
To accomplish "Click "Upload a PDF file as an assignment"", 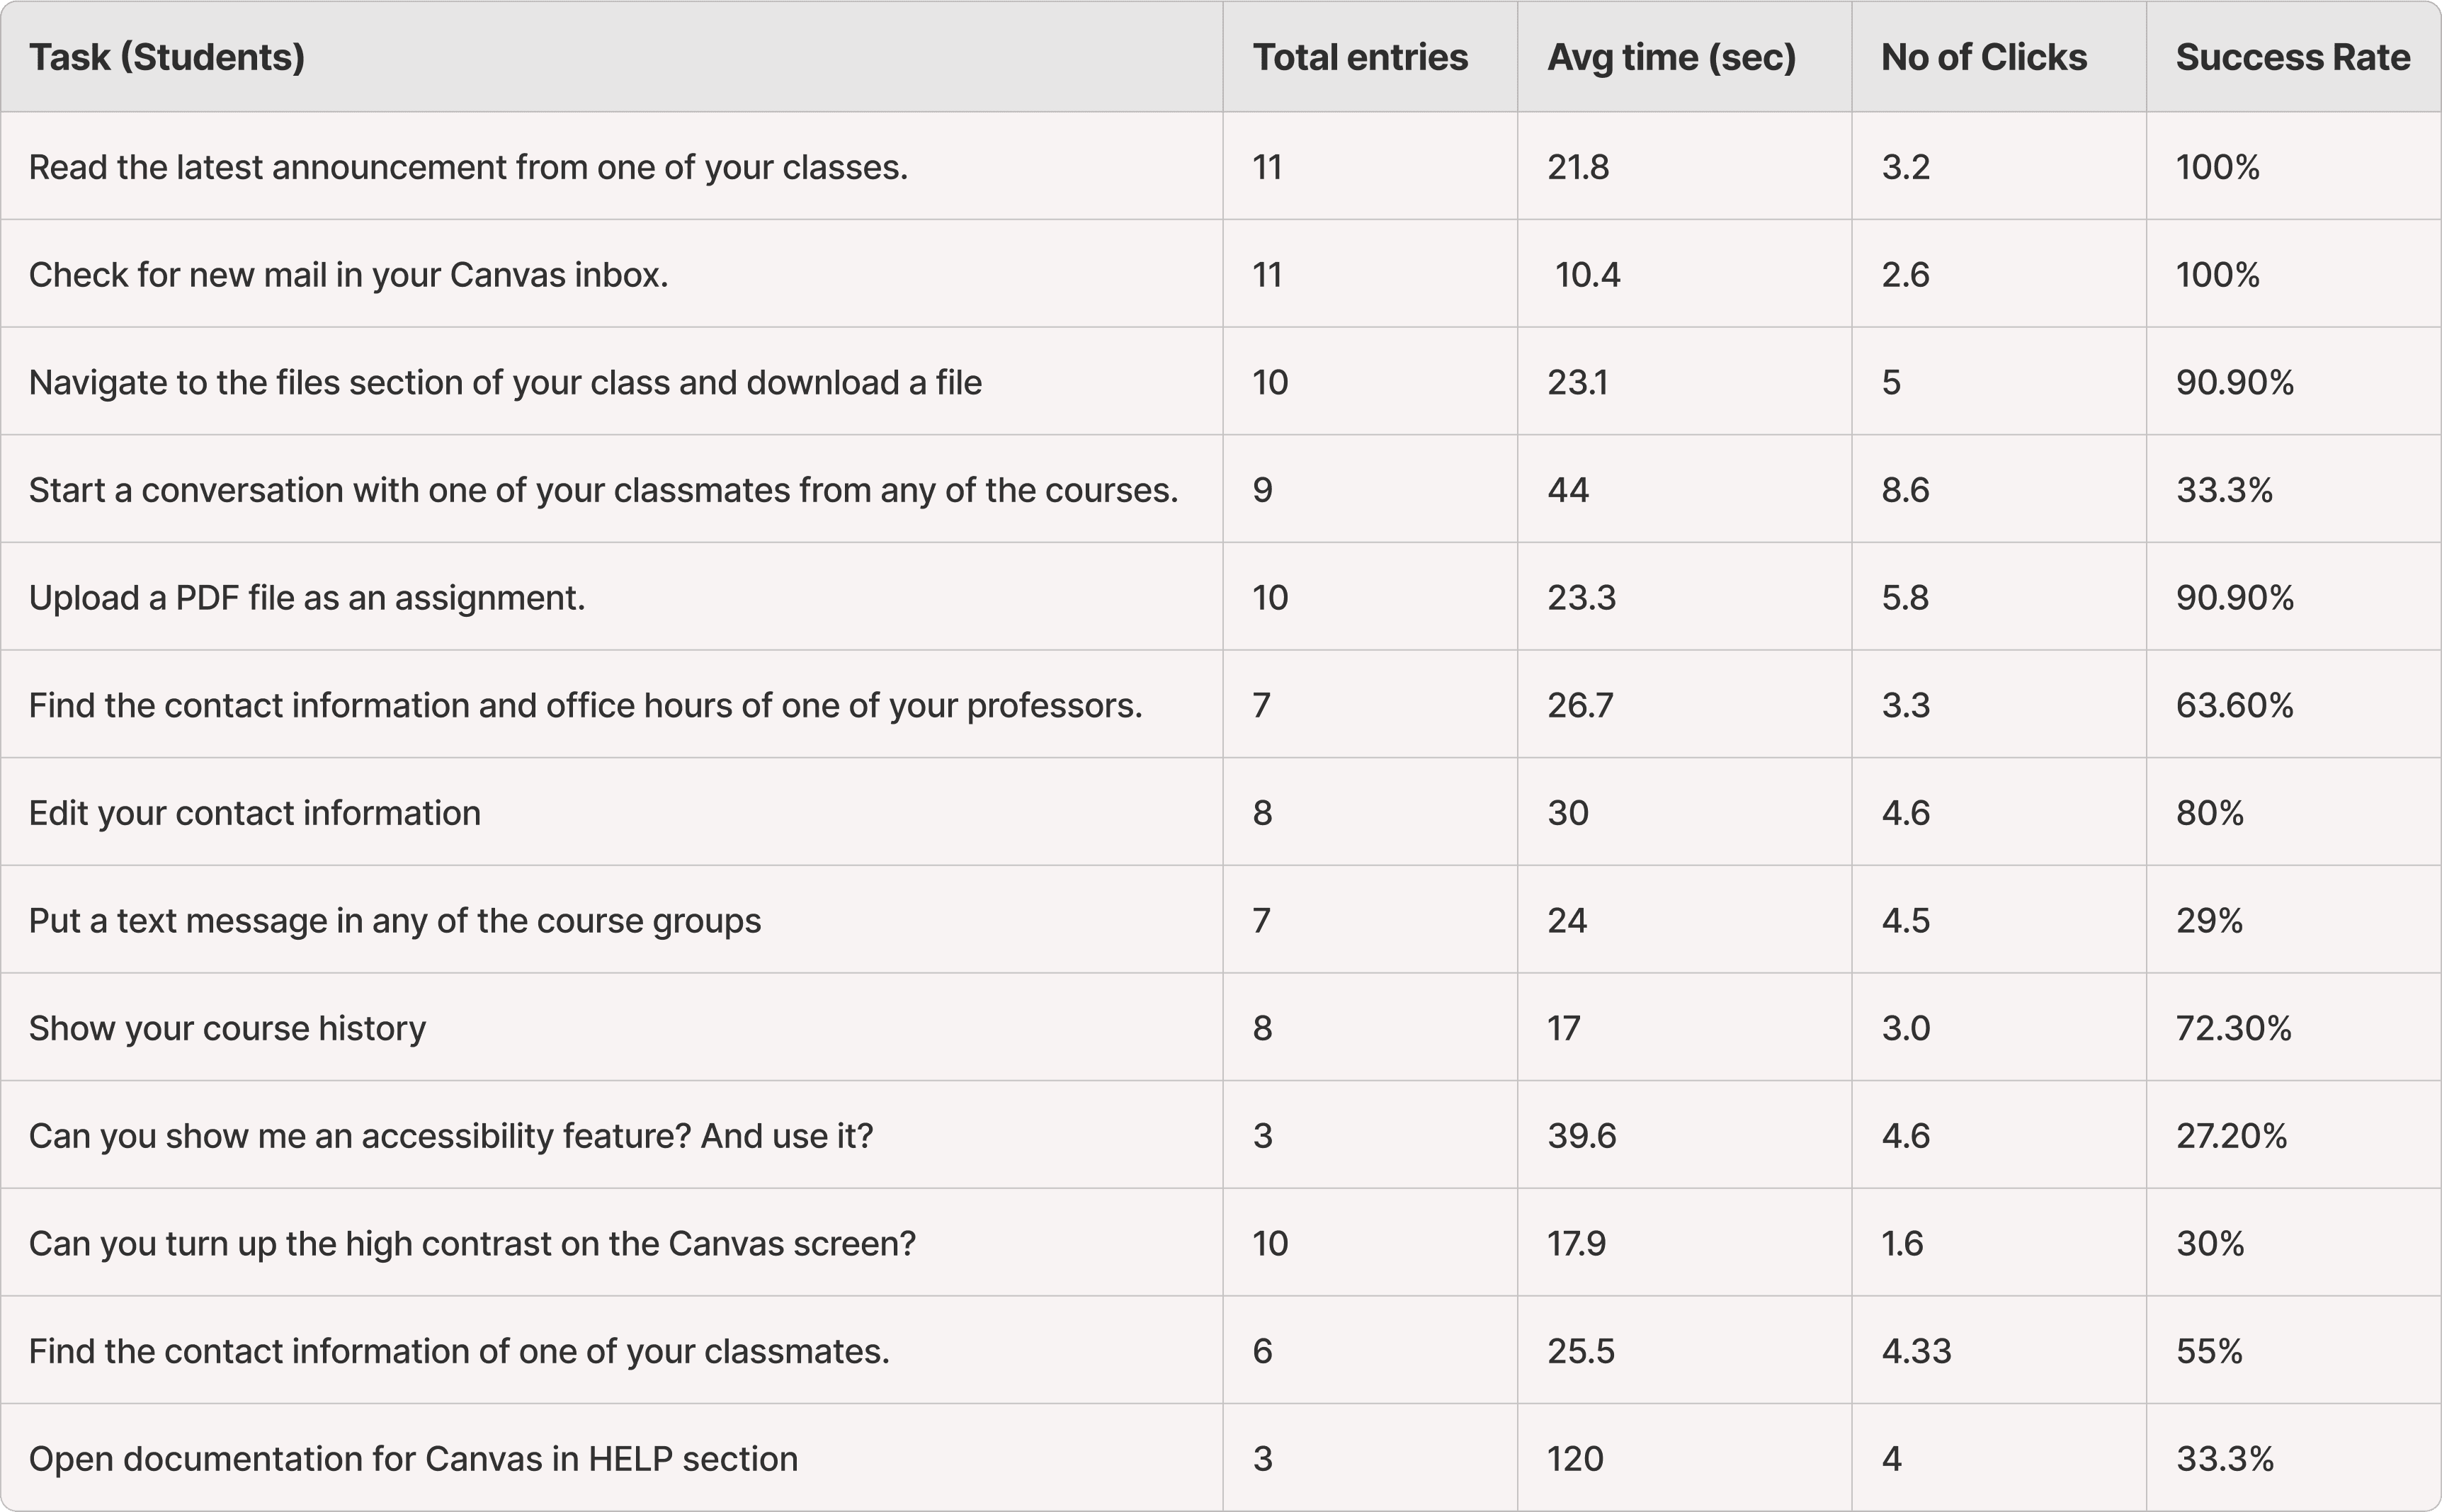I will point(307,598).
